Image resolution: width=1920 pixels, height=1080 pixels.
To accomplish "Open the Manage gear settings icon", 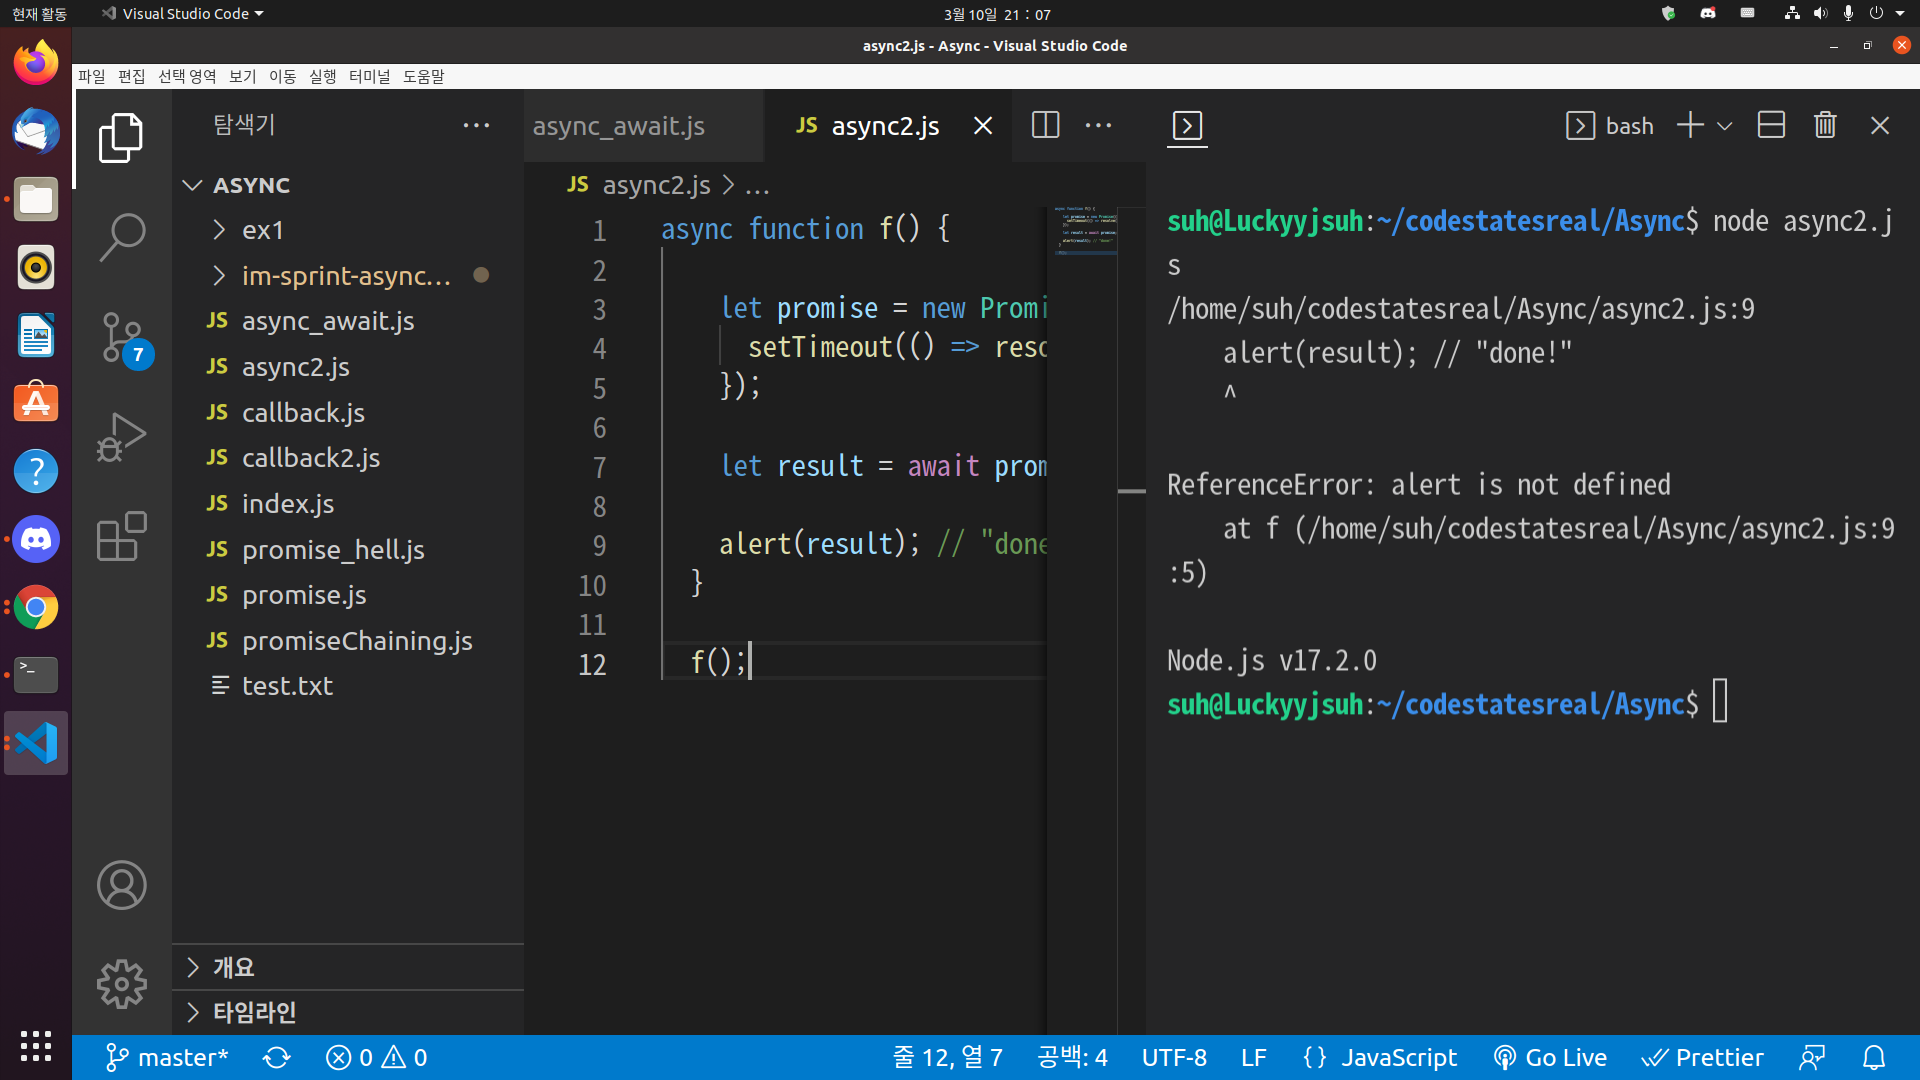I will [122, 984].
